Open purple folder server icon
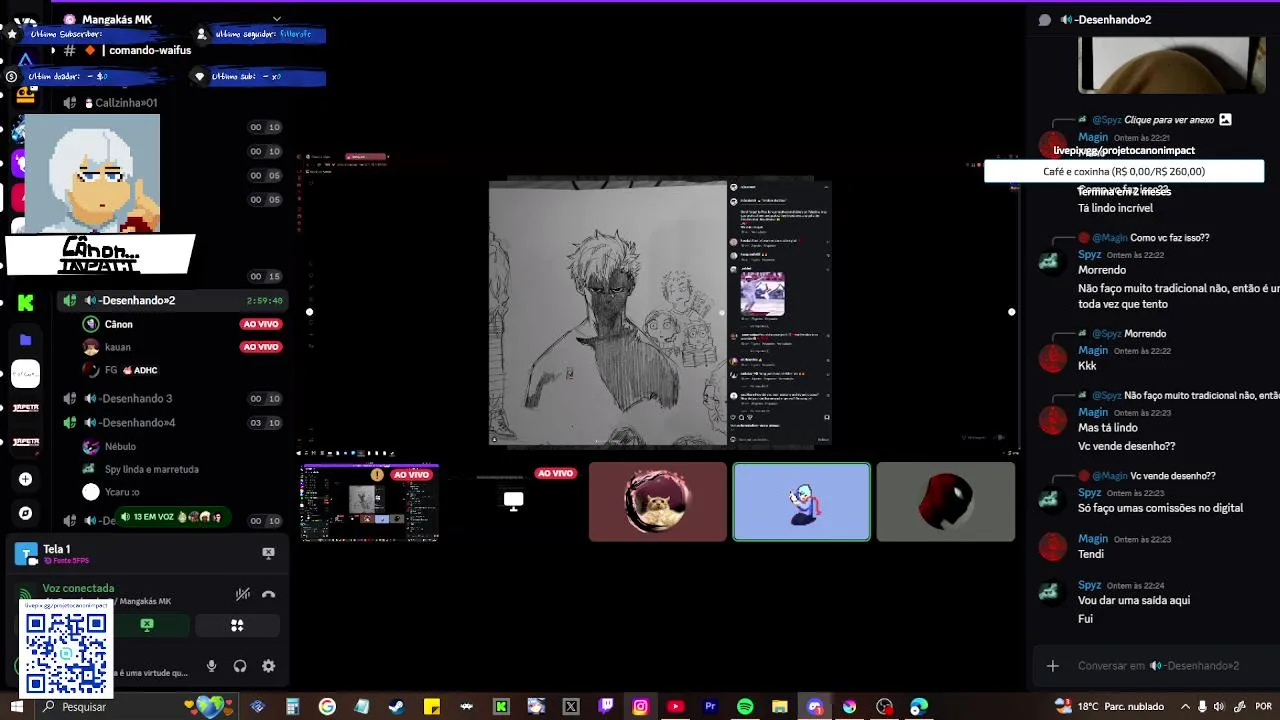1280x720 pixels. pyautogui.click(x=26, y=340)
